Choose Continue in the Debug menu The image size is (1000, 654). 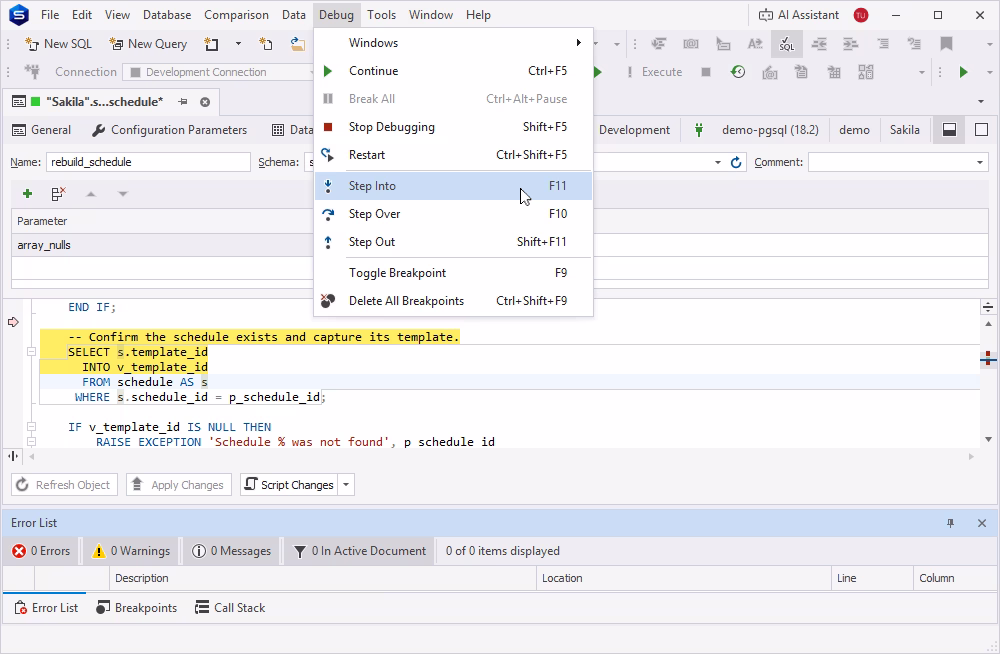click(453, 71)
